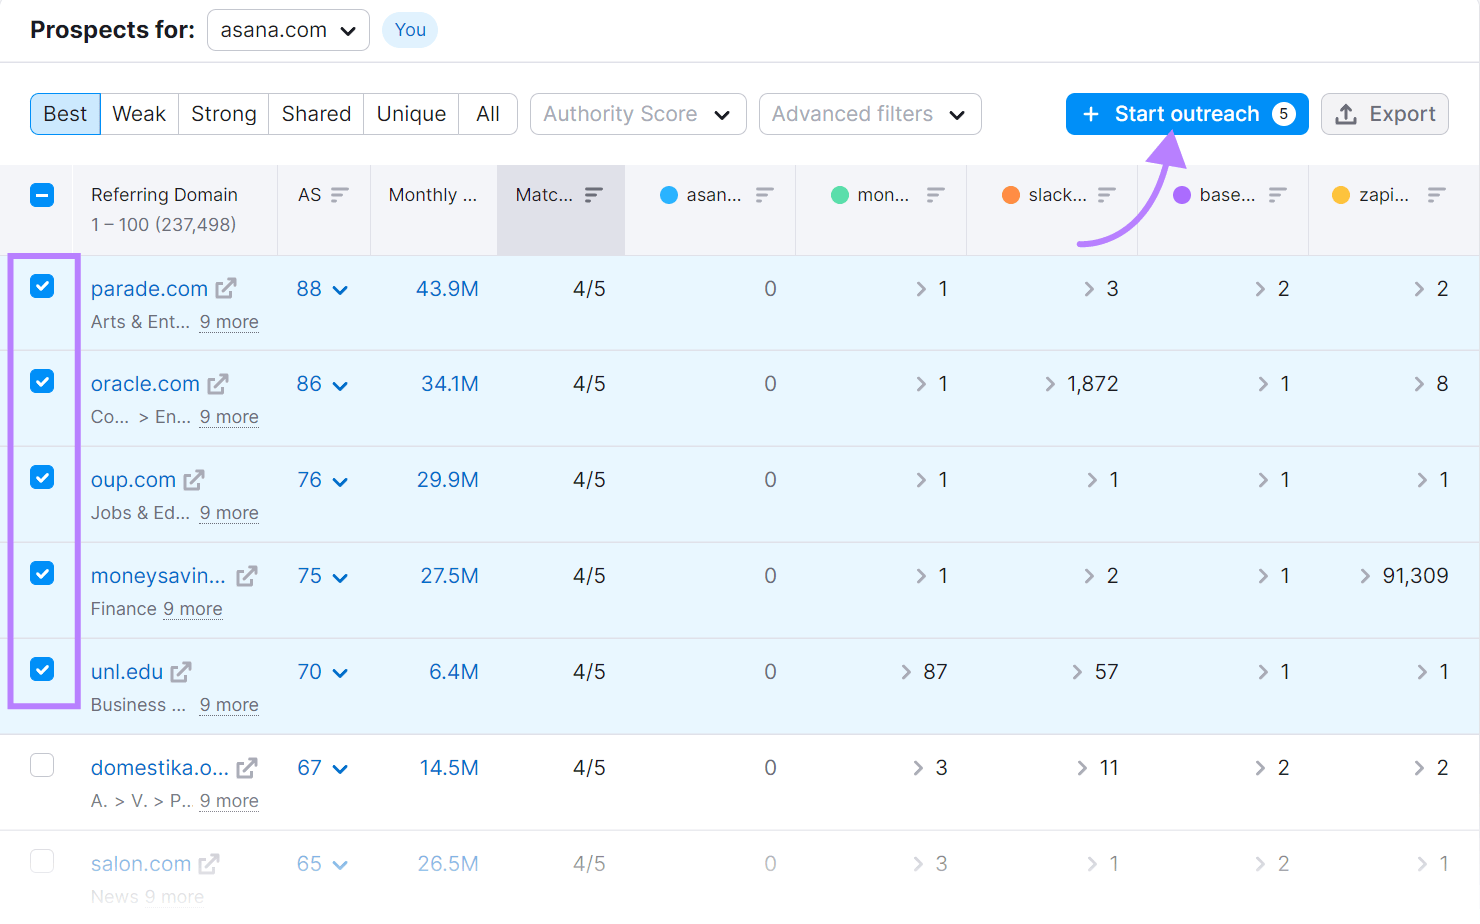The image size is (1480, 924).
Task: Open the Advanced filters dropdown
Action: pos(870,114)
